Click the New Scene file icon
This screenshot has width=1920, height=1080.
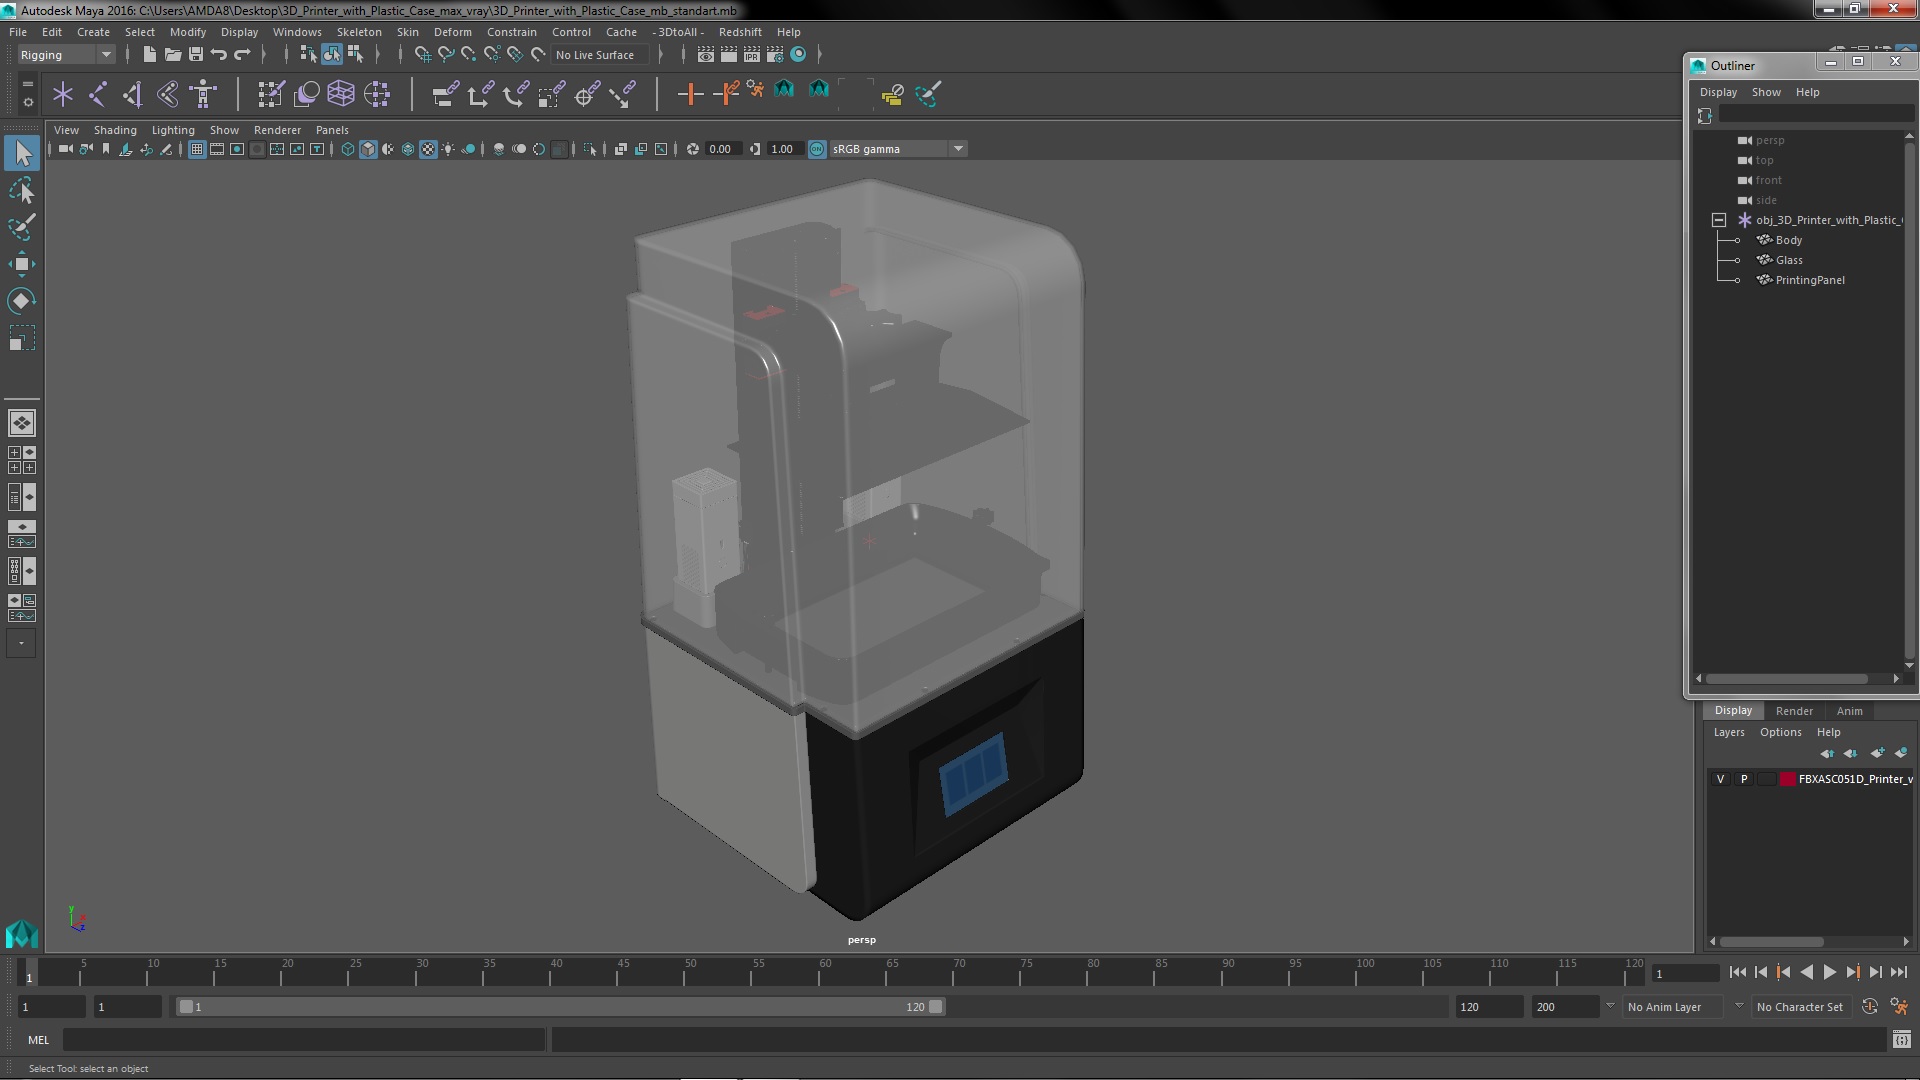point(149,55)
